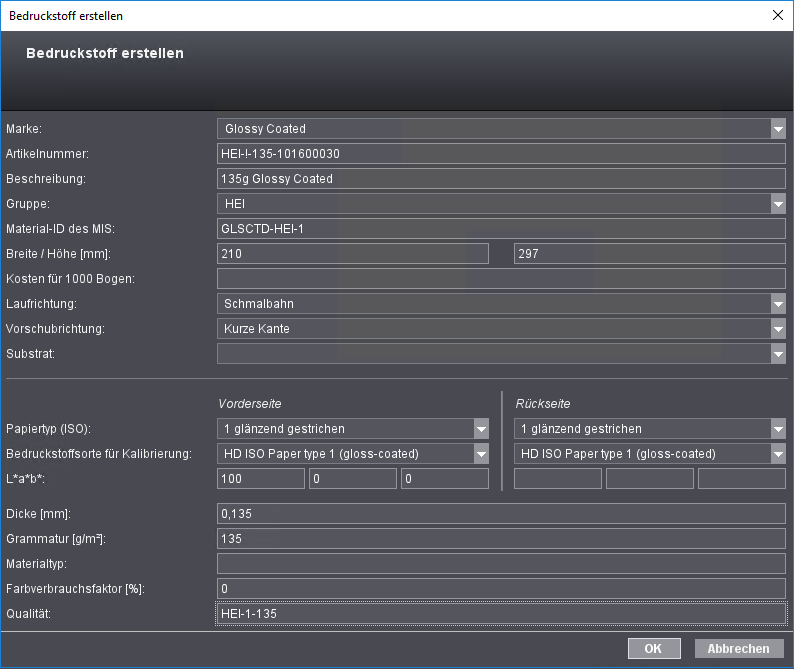The image size is (794, 669).
Task: Click the Kosten für 1000 Bogen field
Action: (501, 279)
